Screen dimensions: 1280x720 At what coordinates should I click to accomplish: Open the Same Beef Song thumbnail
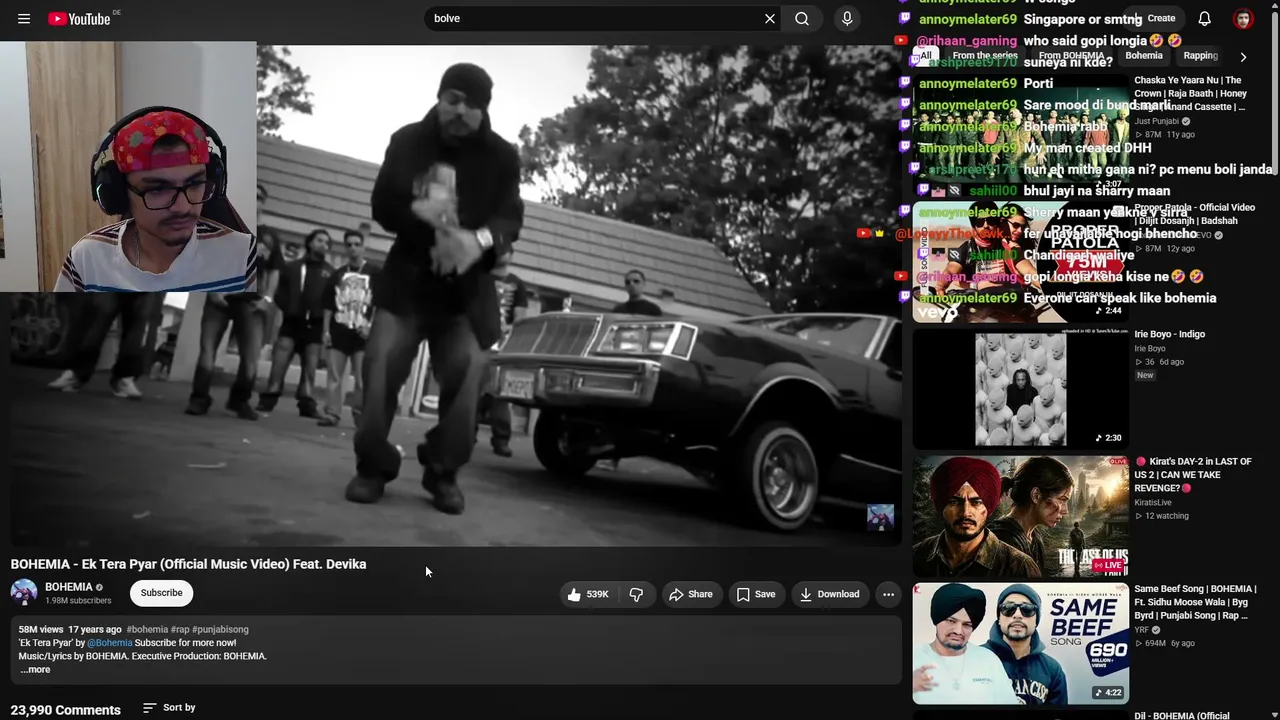click(x=1021, y=644)
